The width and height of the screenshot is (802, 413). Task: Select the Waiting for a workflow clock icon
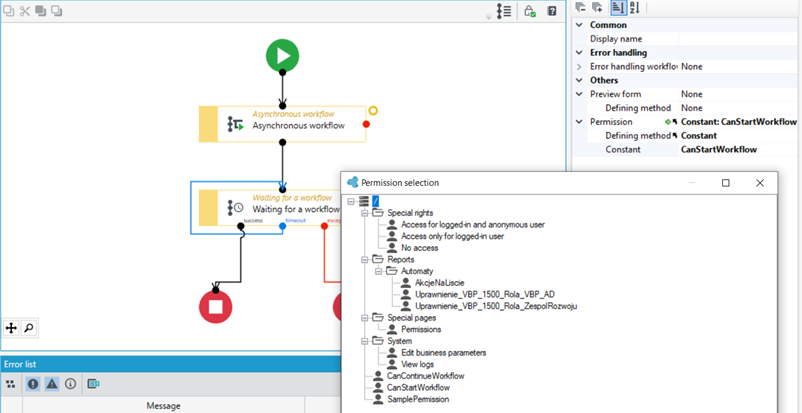coord(235,207)
